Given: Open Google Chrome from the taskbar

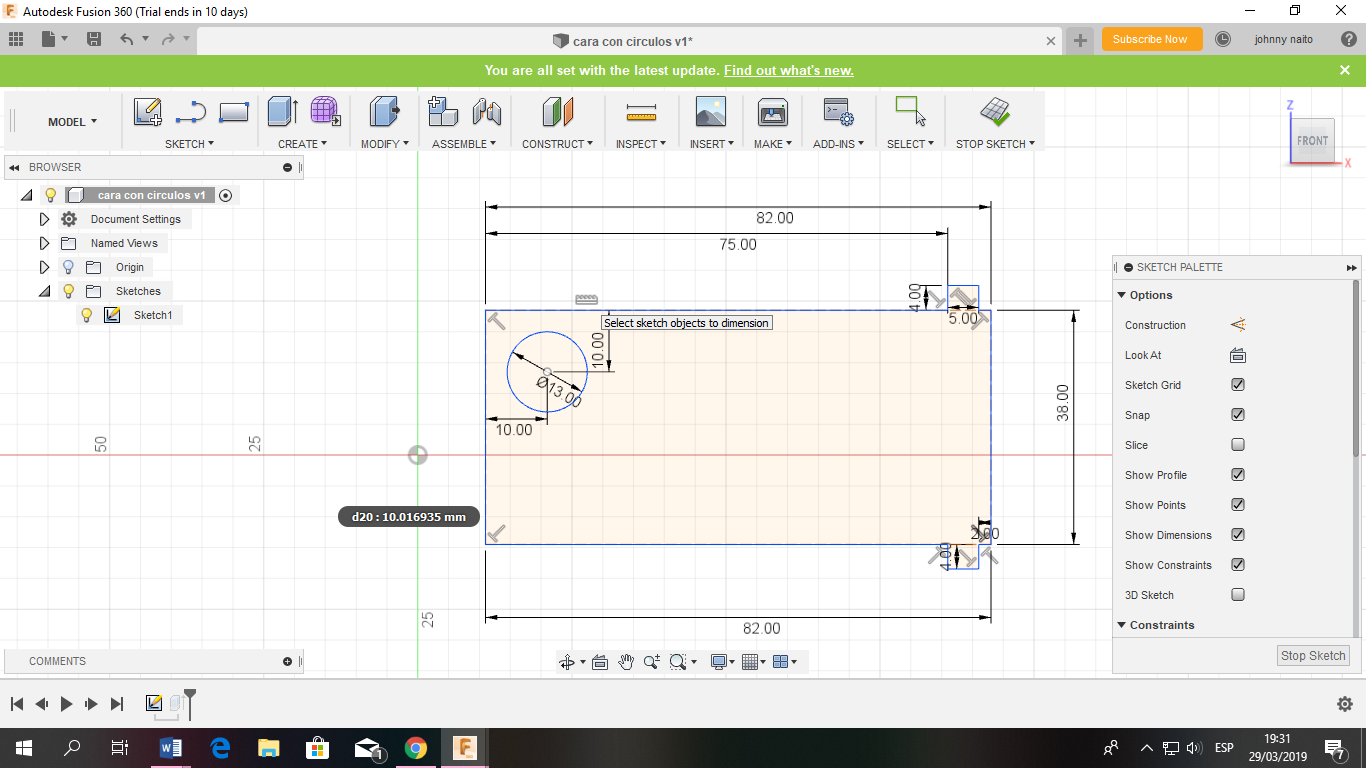Looking at the screenshot, I should point(416,748).
